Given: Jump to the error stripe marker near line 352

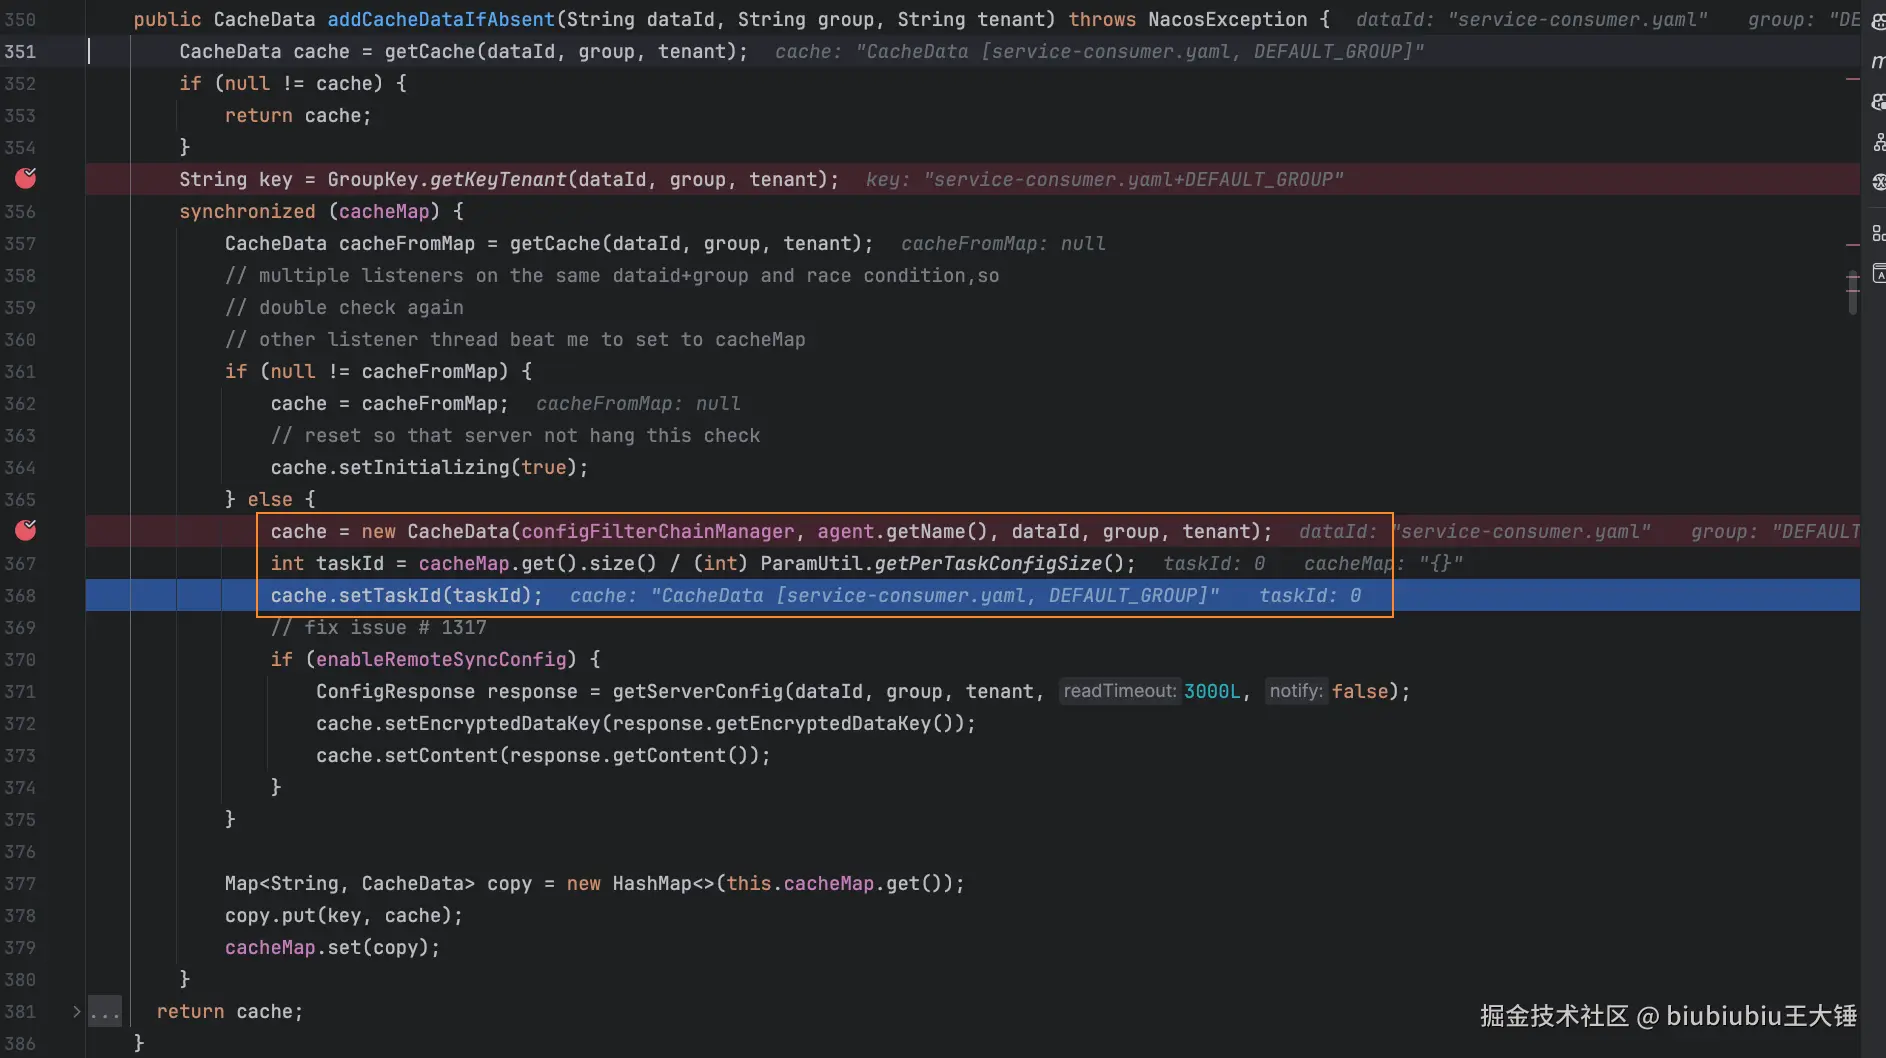Looking at the screenshot, I should (x=1852, y=78).
